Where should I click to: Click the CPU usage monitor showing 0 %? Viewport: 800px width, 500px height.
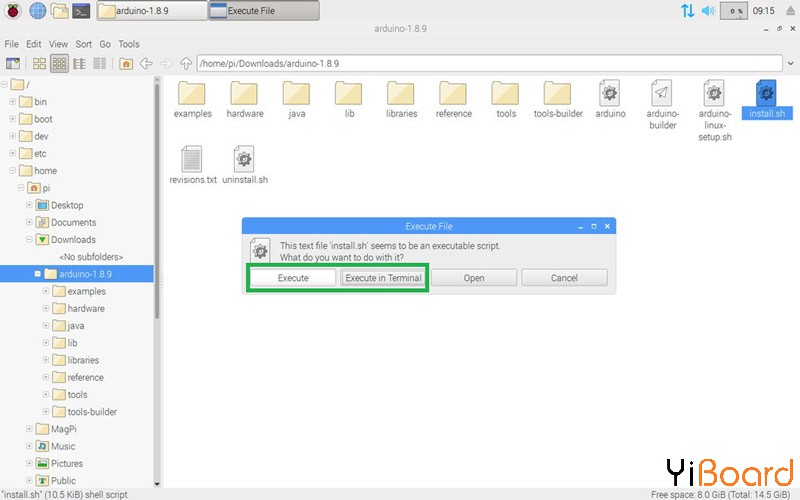[734, 11]
